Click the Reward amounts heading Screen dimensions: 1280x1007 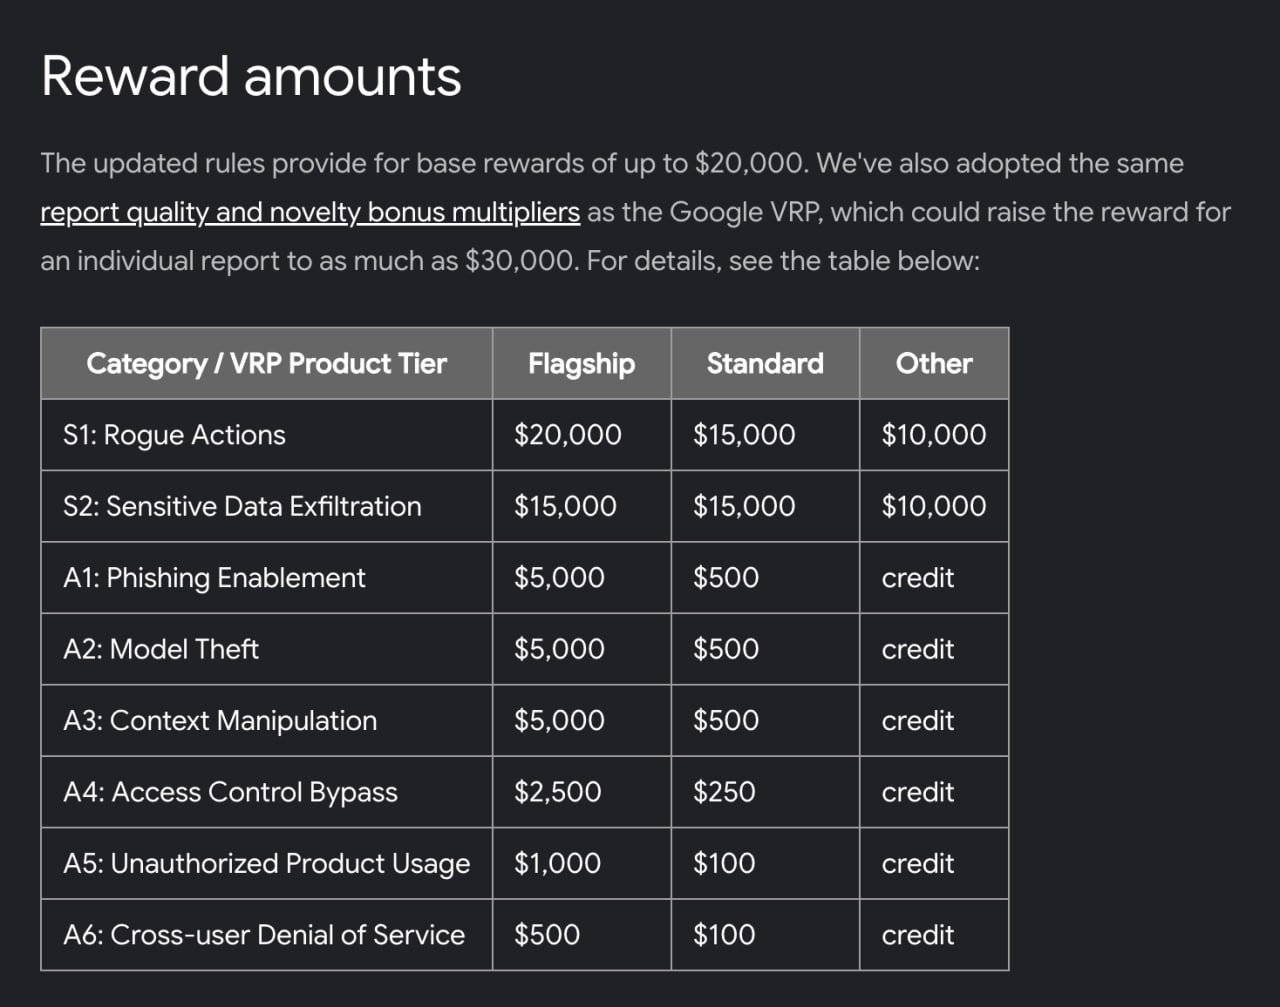click(x=251, y=76)
